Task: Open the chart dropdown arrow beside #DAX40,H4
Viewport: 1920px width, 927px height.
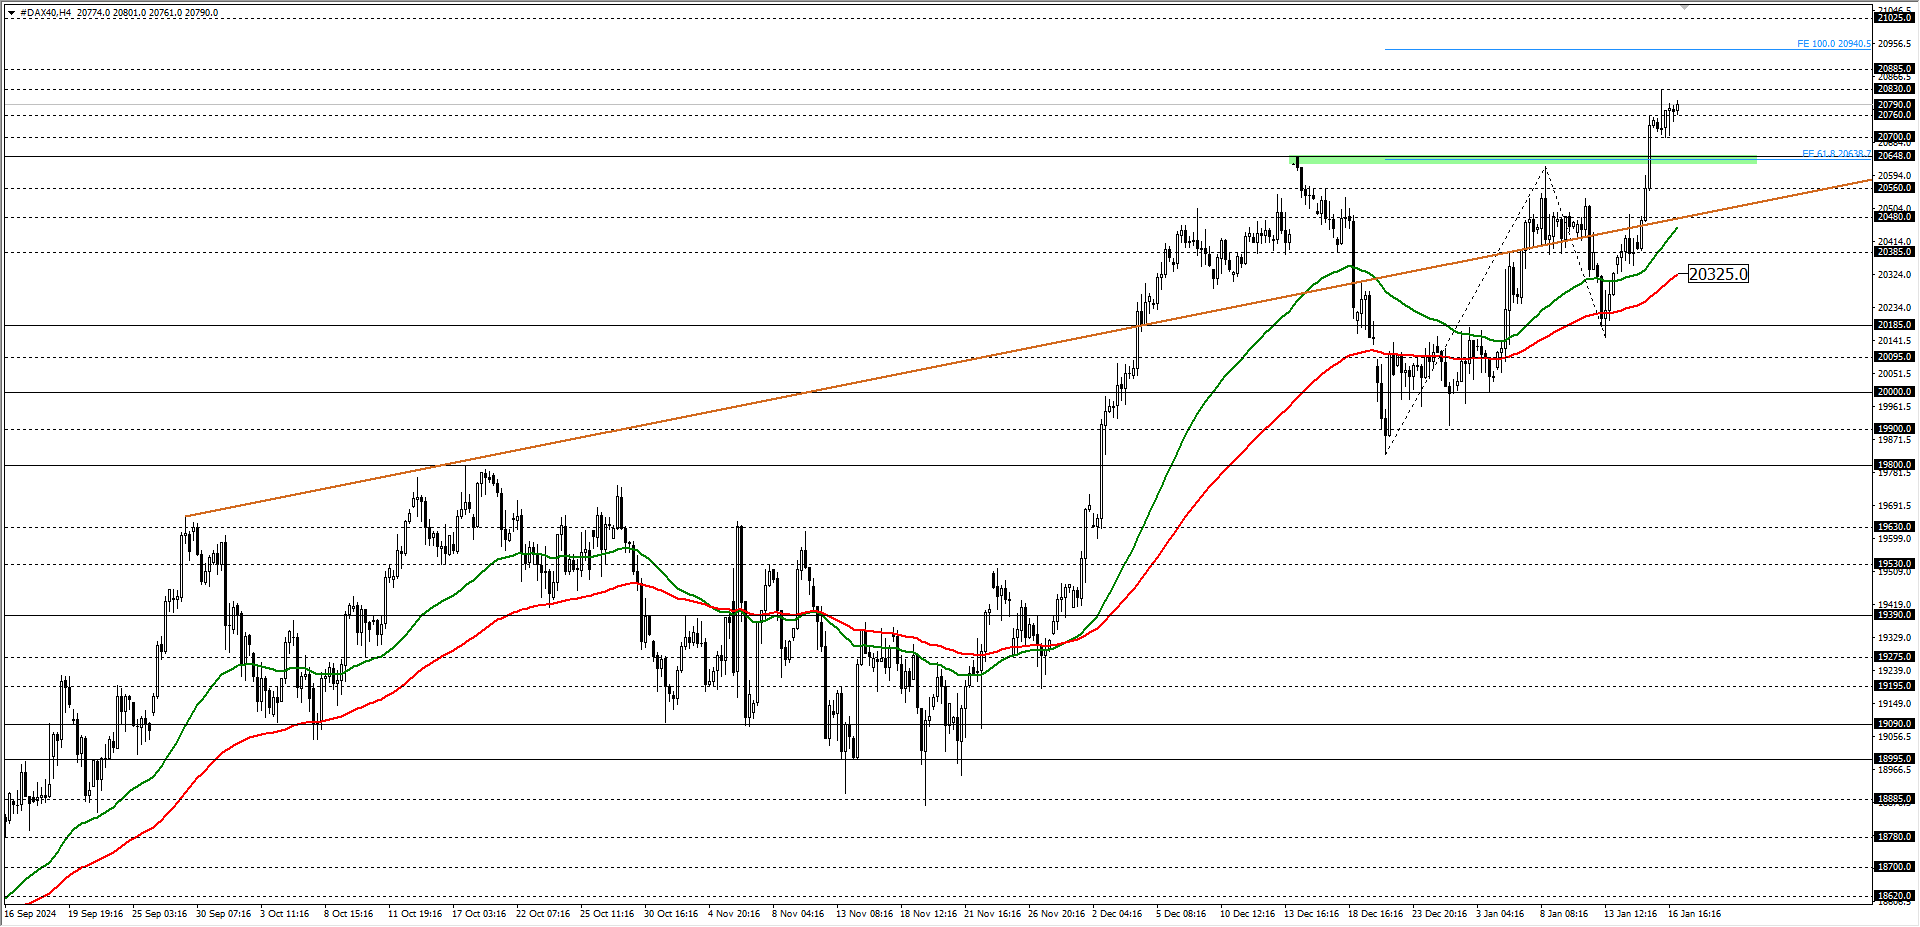Action: tap(11, 13)
